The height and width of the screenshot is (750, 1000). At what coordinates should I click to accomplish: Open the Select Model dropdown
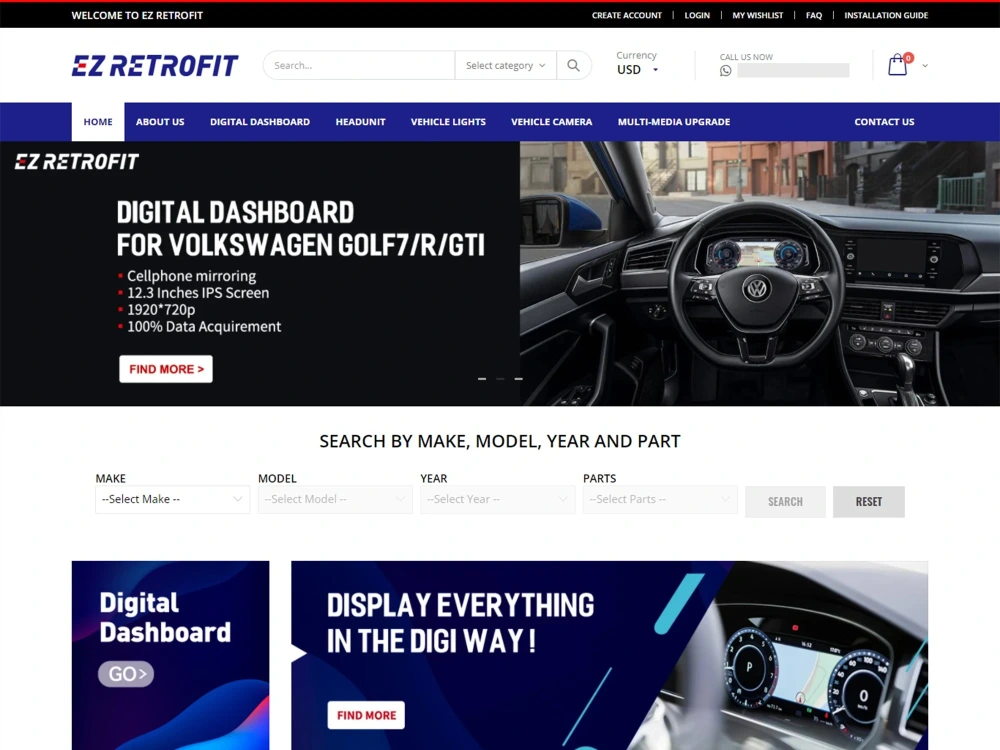(335, 499)
